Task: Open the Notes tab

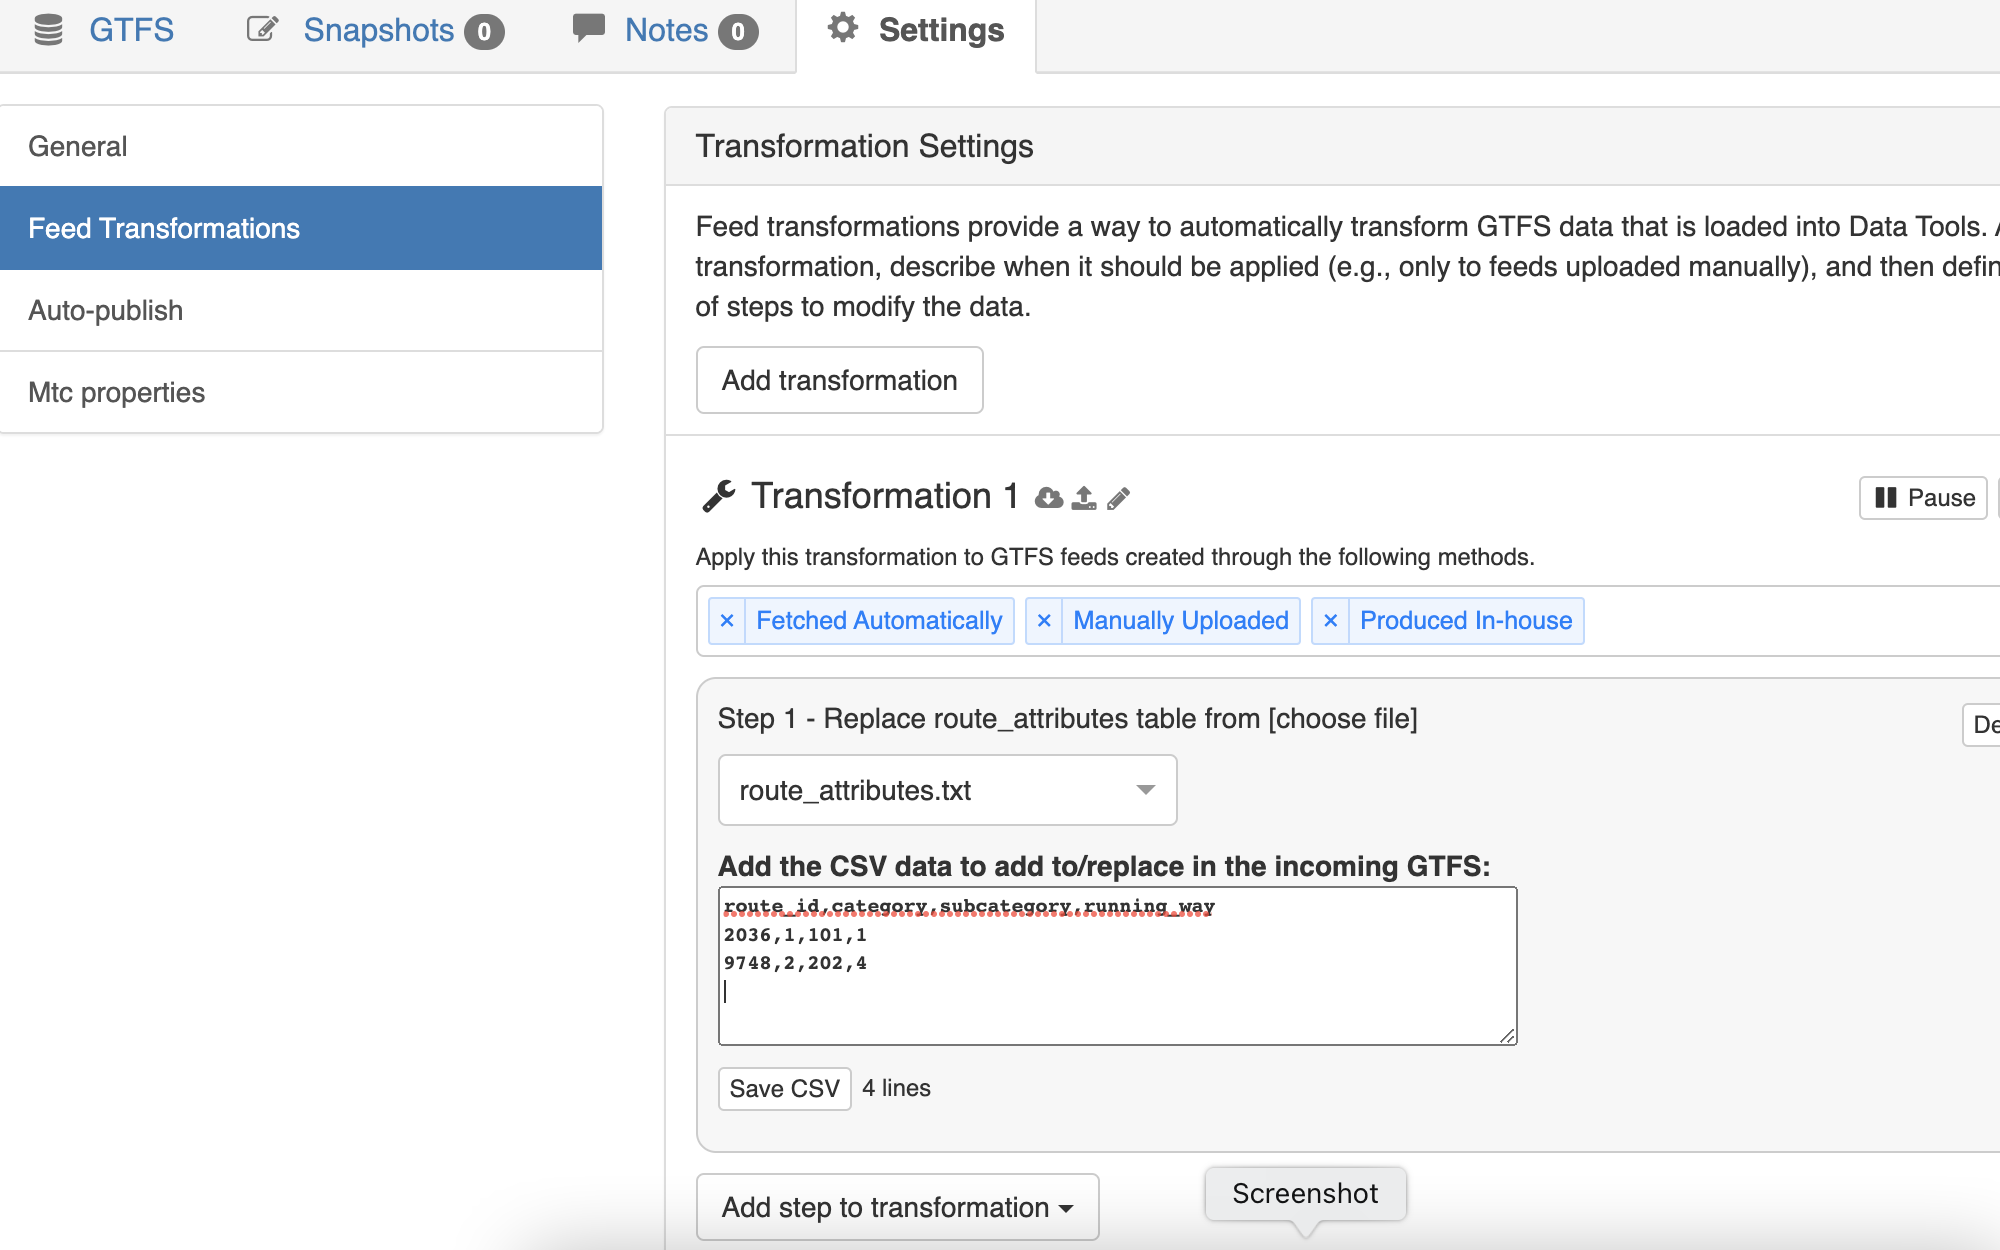Action: pyautogui.click(x=666, y=30)
